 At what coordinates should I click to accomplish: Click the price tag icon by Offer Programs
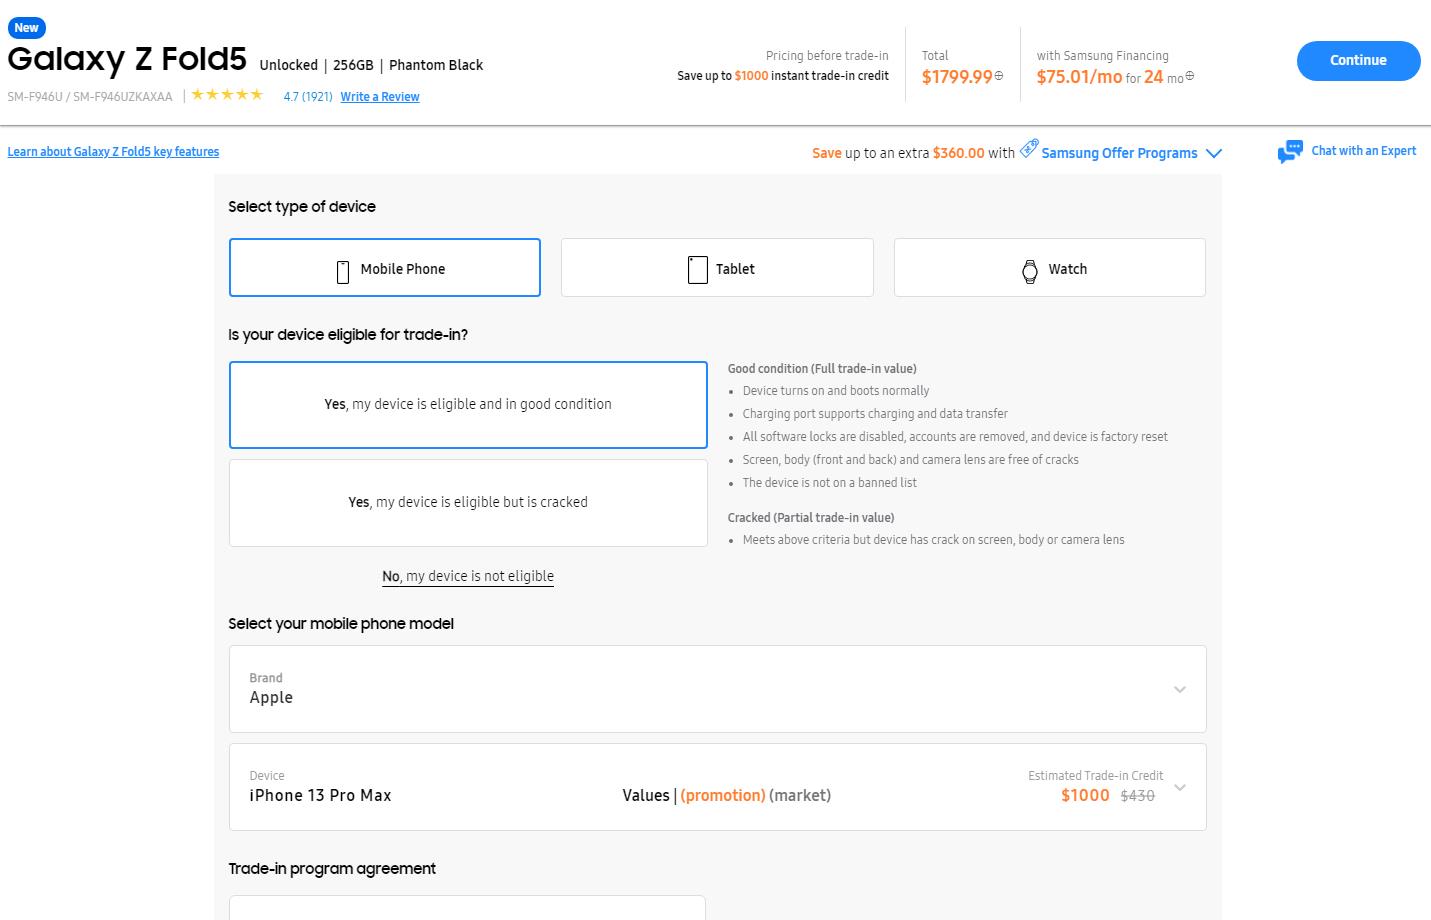[1029, 148]
